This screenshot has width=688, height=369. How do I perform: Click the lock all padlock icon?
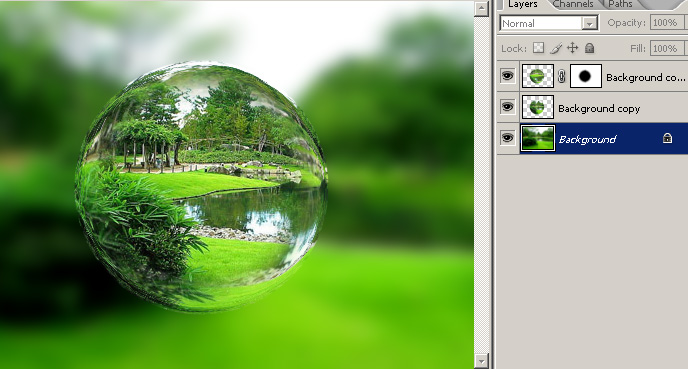(x=589, y=48)
